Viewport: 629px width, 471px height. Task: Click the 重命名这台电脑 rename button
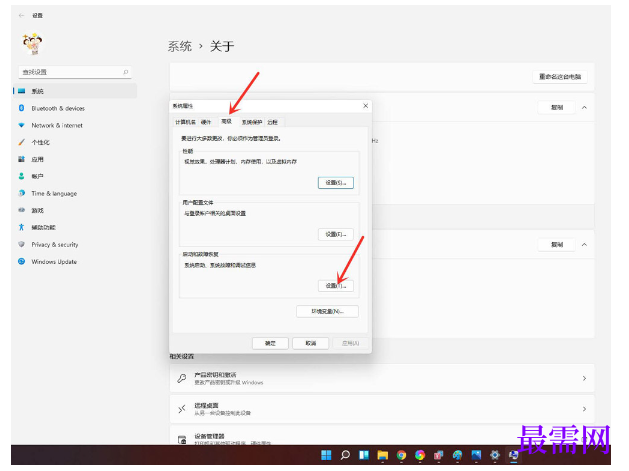(x=560, y=77)
